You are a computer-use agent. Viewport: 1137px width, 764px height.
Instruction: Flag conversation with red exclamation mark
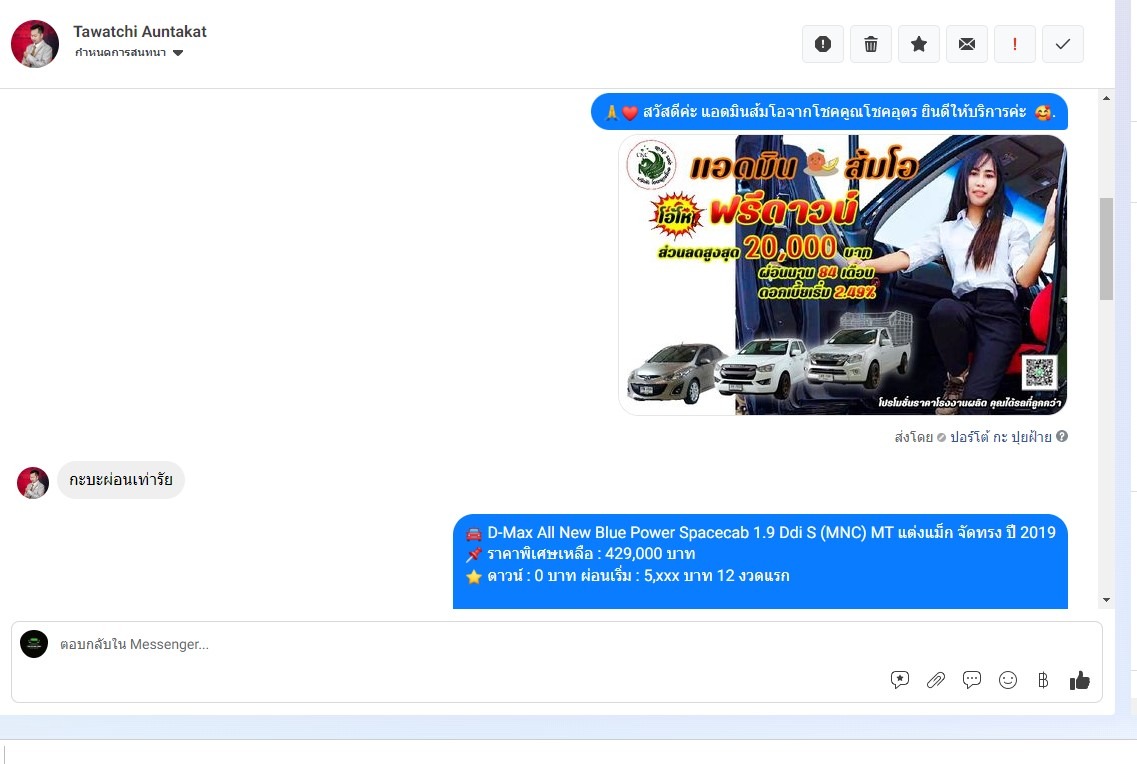coord(1015,44)
